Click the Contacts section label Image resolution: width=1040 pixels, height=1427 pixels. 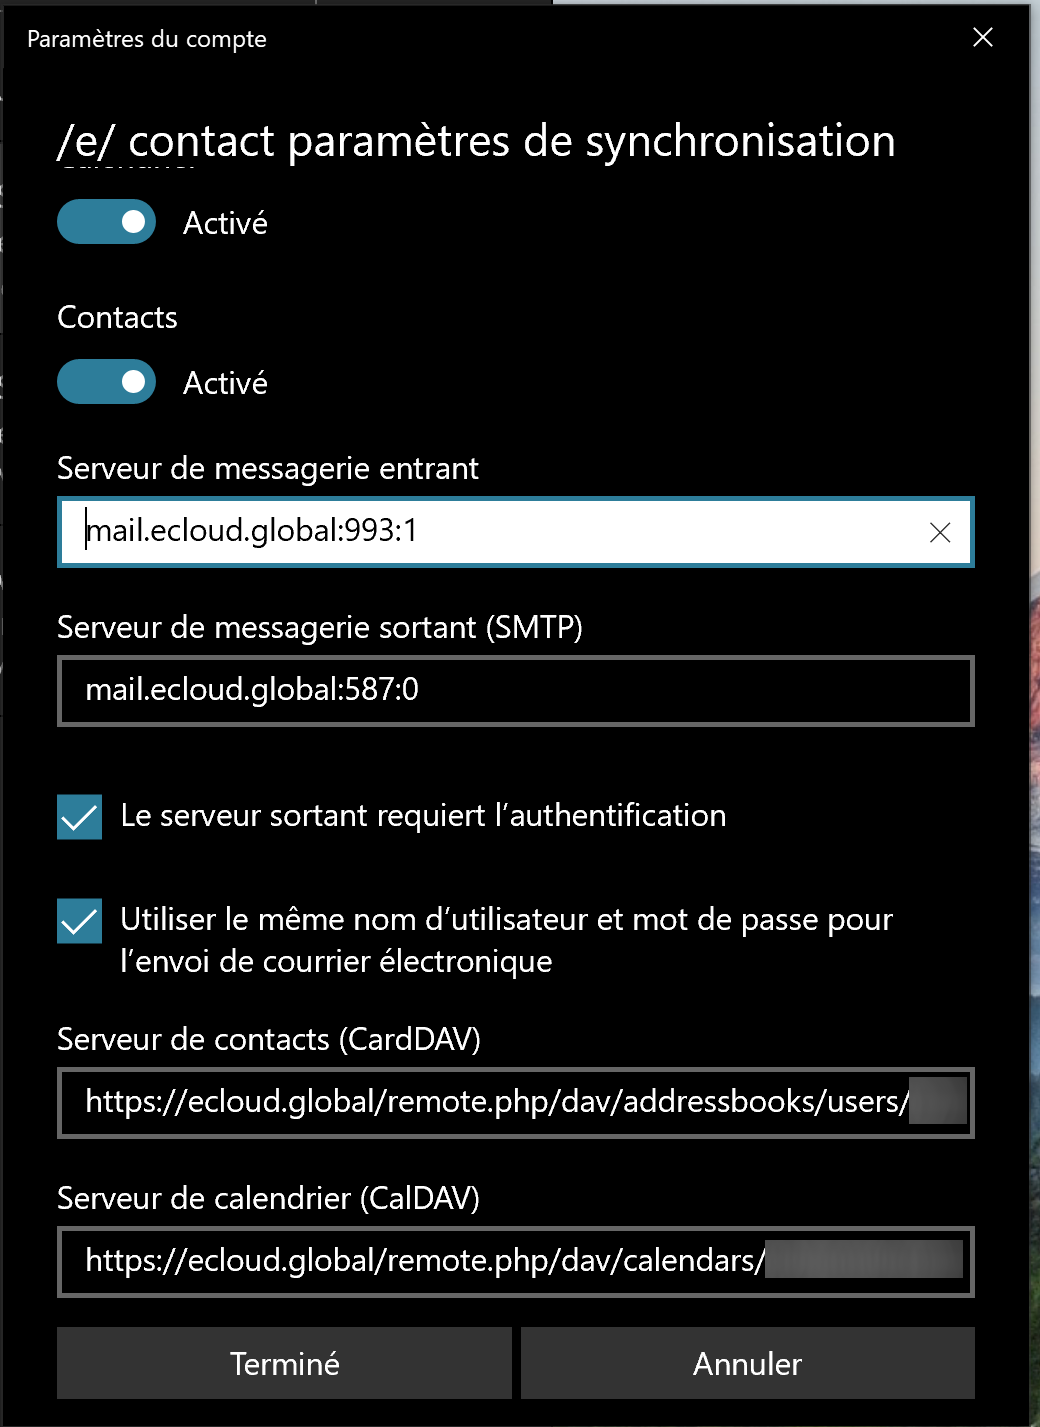pyautogui.click(x=117, y=317)
